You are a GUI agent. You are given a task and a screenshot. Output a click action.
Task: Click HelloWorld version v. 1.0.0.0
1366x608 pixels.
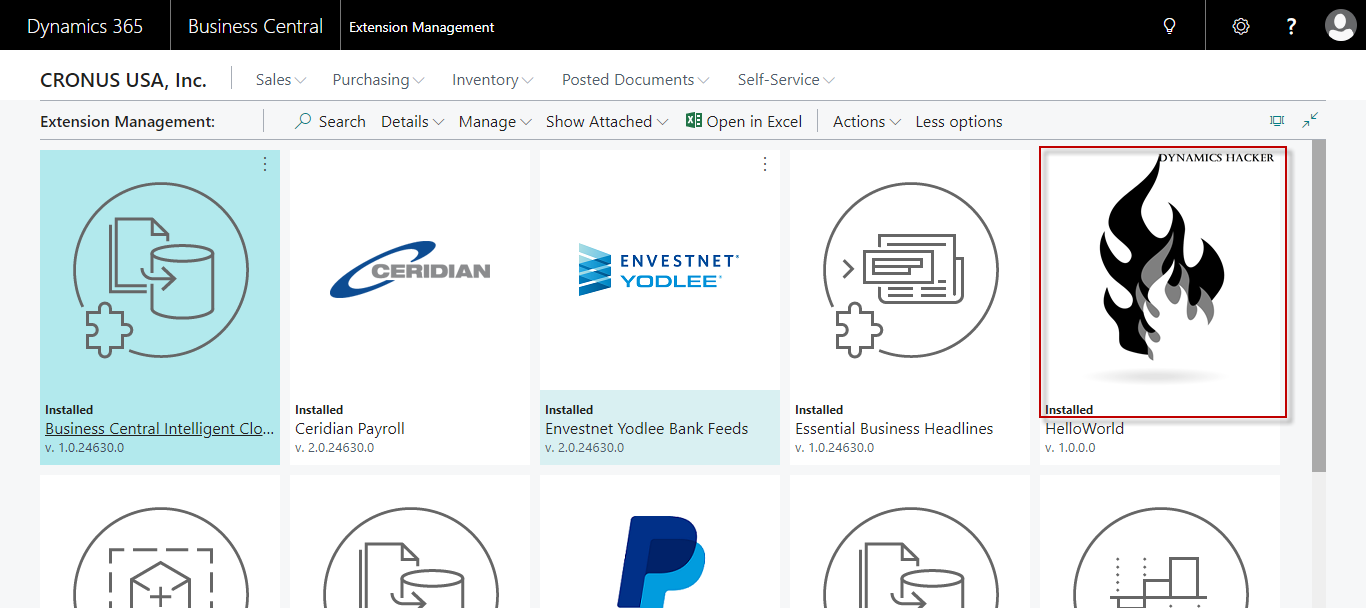pos(1070,448)
